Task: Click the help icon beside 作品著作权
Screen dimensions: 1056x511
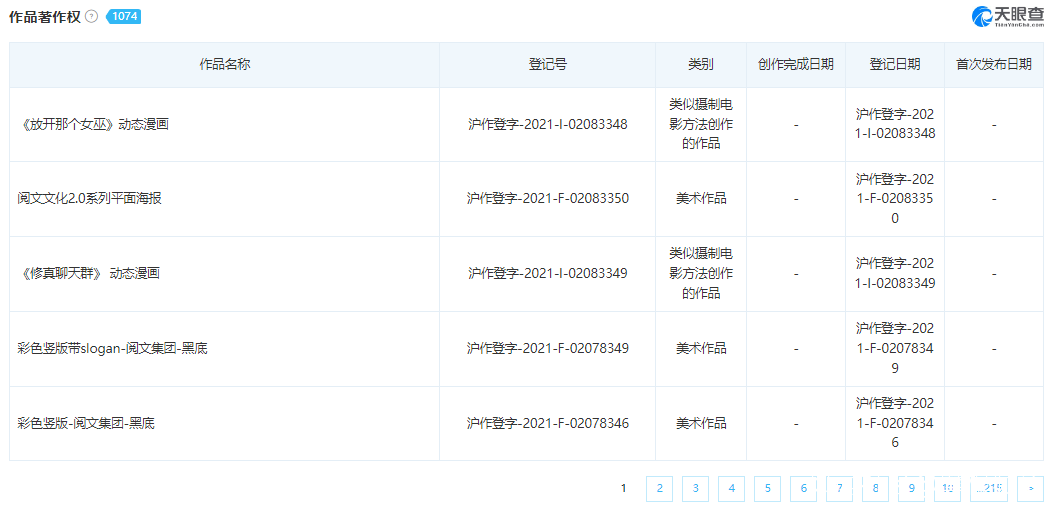Action: click(x=92, y=17)
